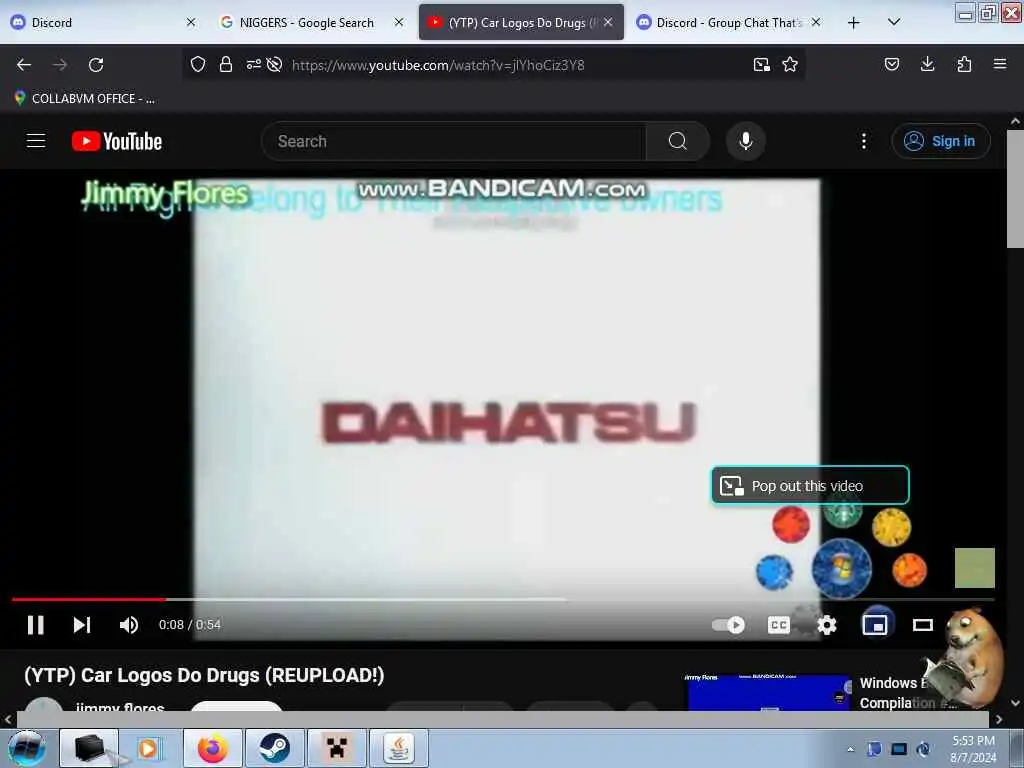Click the horizontal scrollbar right arrow
Image resolution: width=1024 pixels, height=768 pixels.
[999, 719]
